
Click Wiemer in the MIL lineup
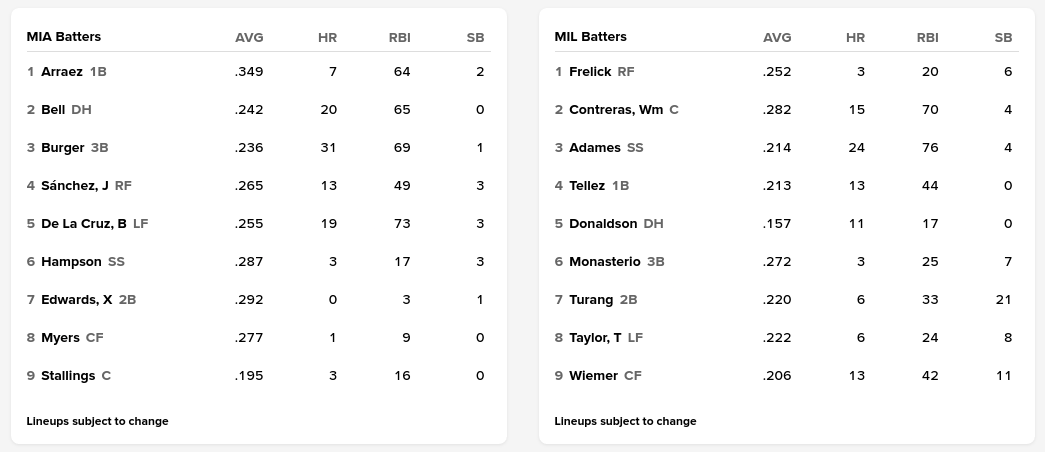coord(593,376)
